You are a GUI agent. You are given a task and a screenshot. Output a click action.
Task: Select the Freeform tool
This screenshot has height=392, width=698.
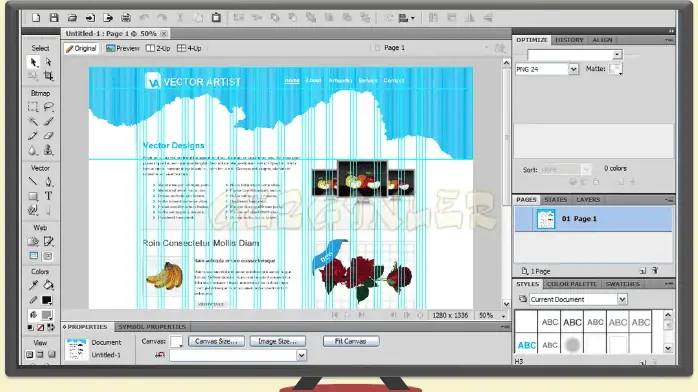click(33, 210)
